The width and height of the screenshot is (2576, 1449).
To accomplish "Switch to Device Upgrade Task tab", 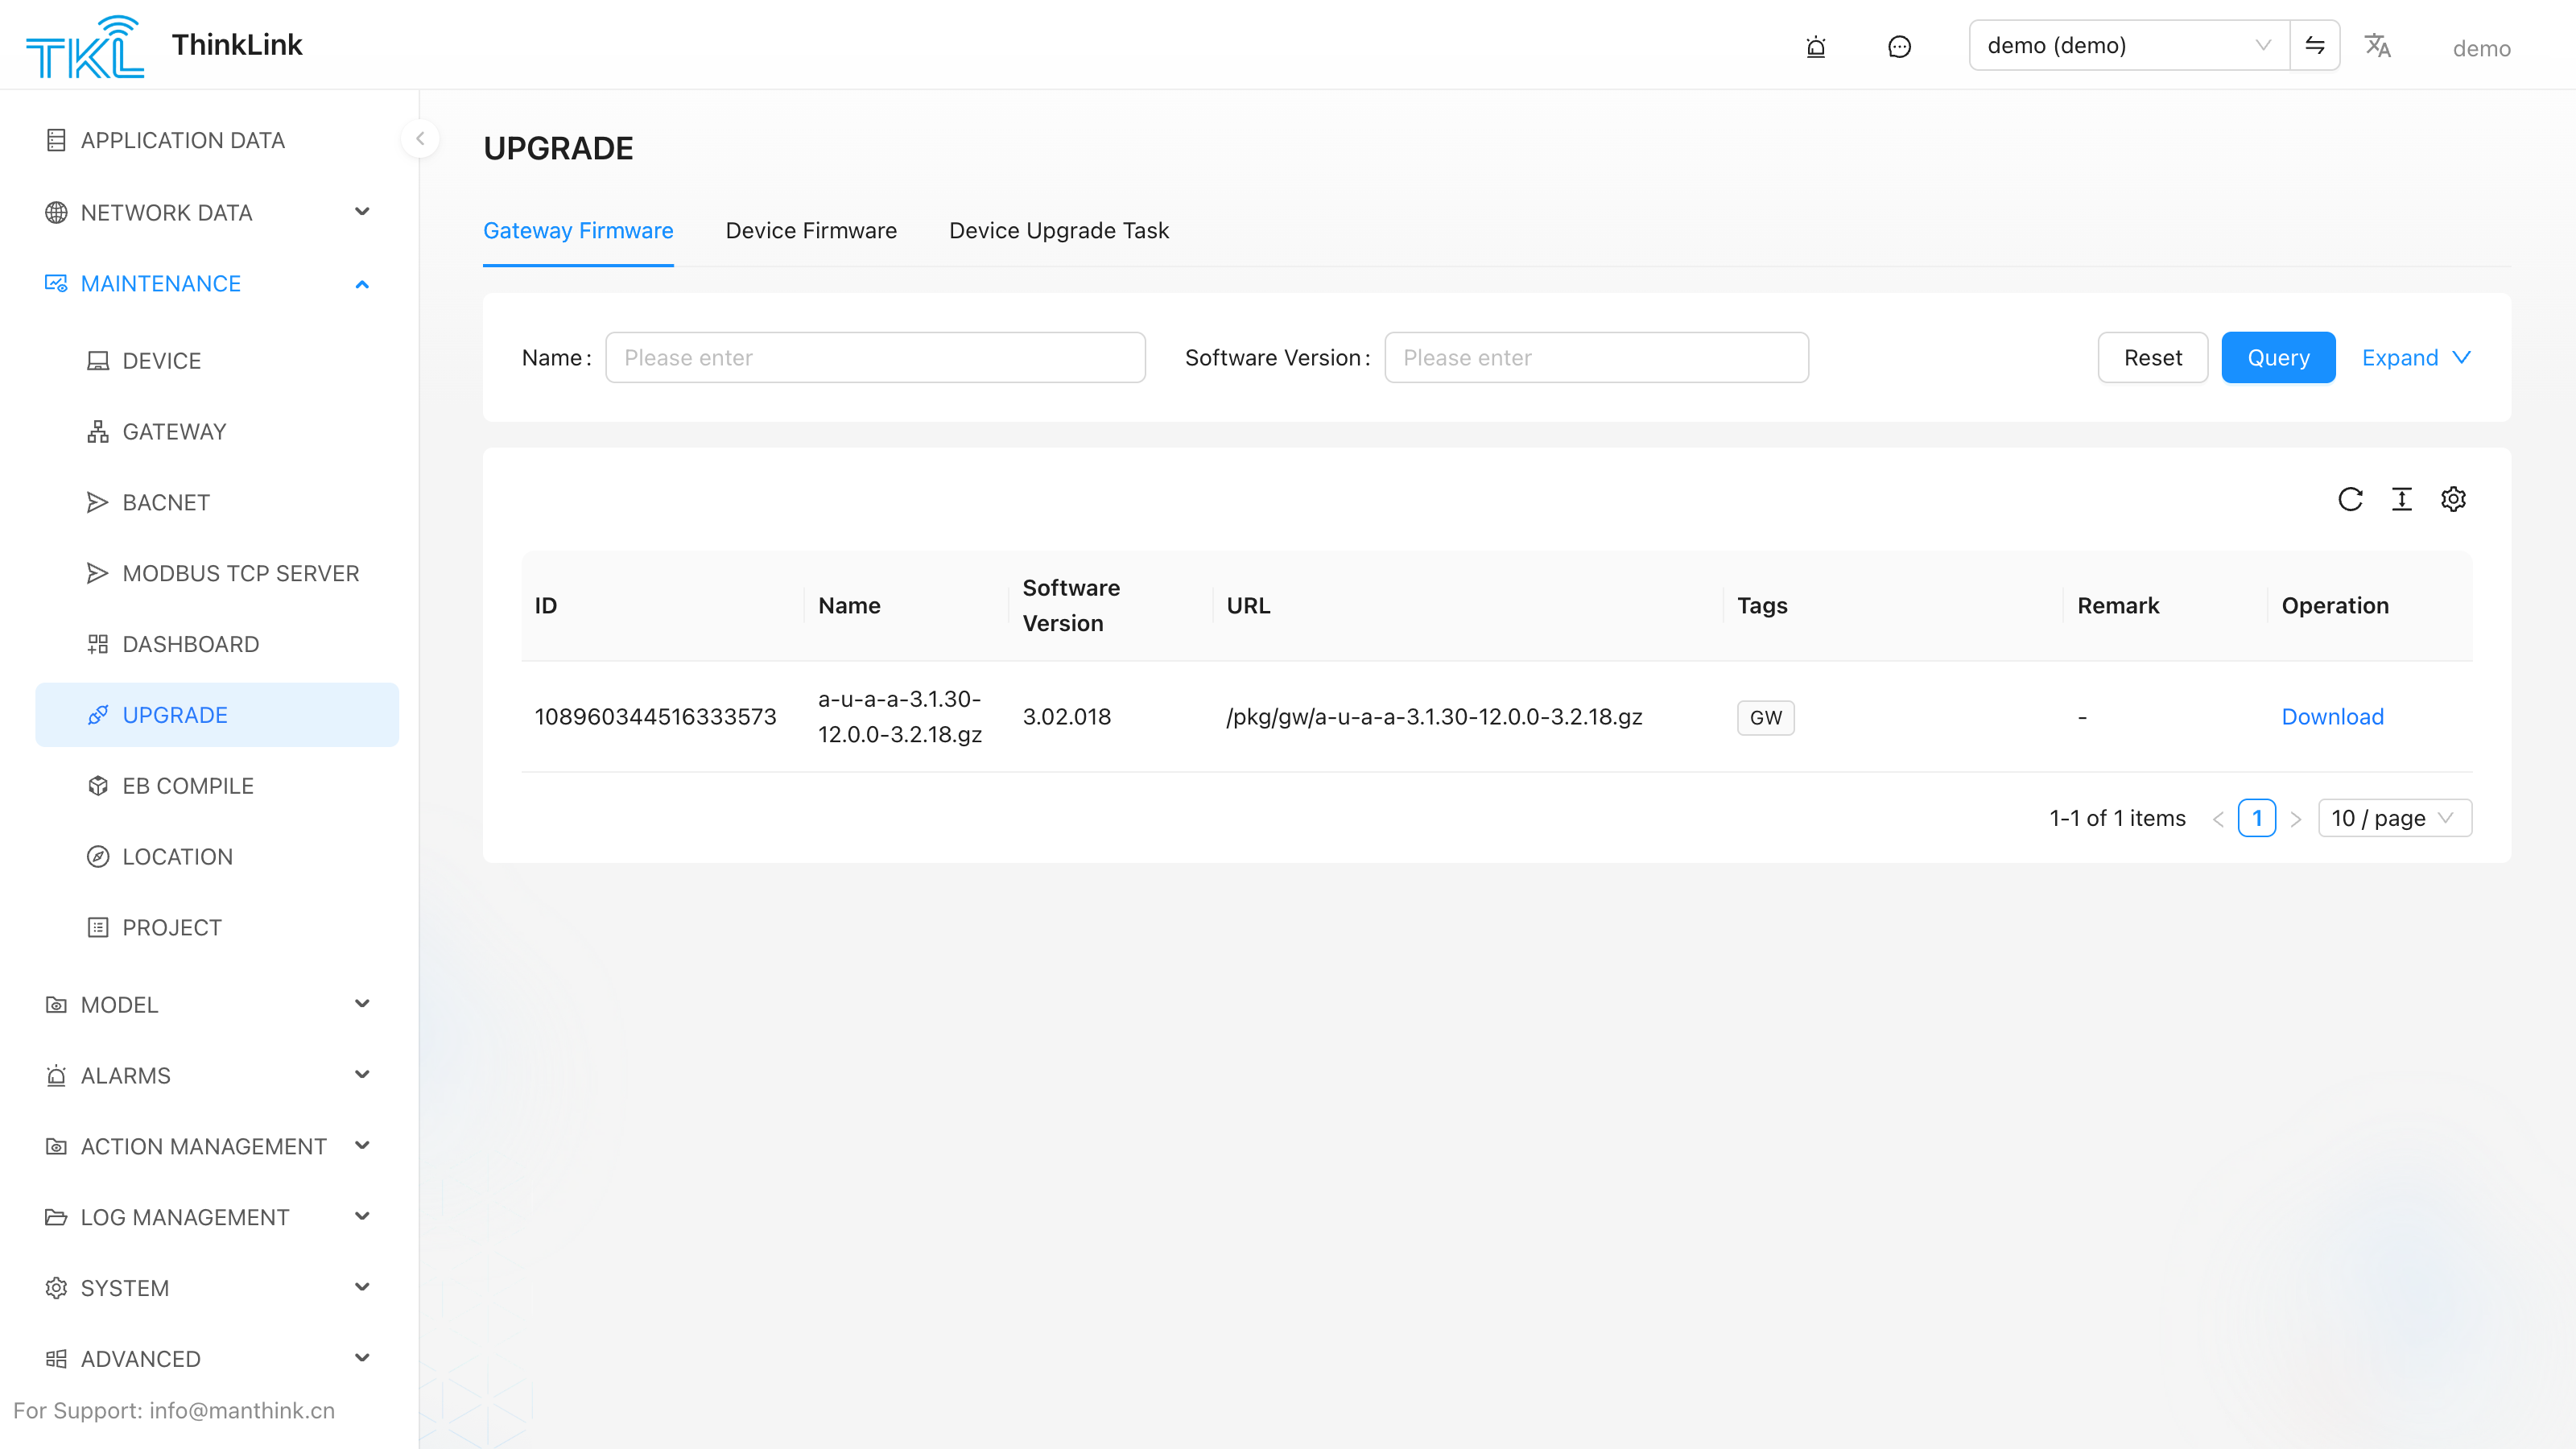I will pyautogui.click(x=1059, y=231).
